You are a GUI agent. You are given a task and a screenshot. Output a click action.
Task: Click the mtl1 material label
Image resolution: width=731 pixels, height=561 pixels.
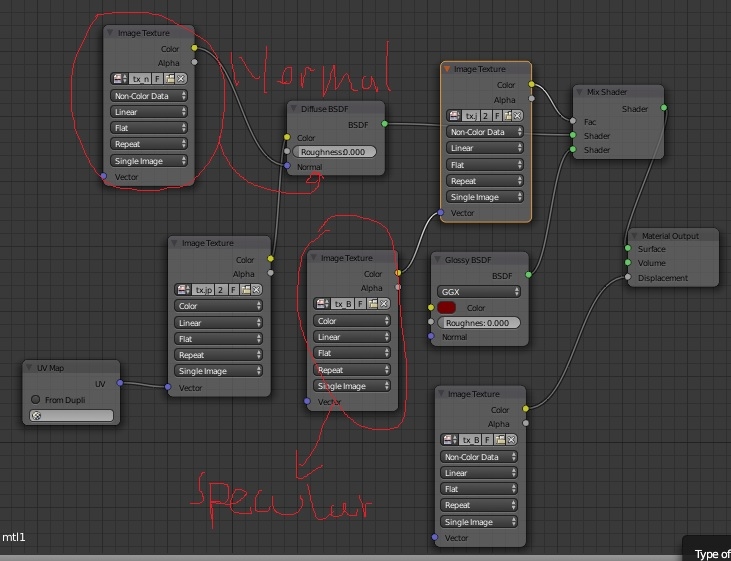[x=14, y=537]
